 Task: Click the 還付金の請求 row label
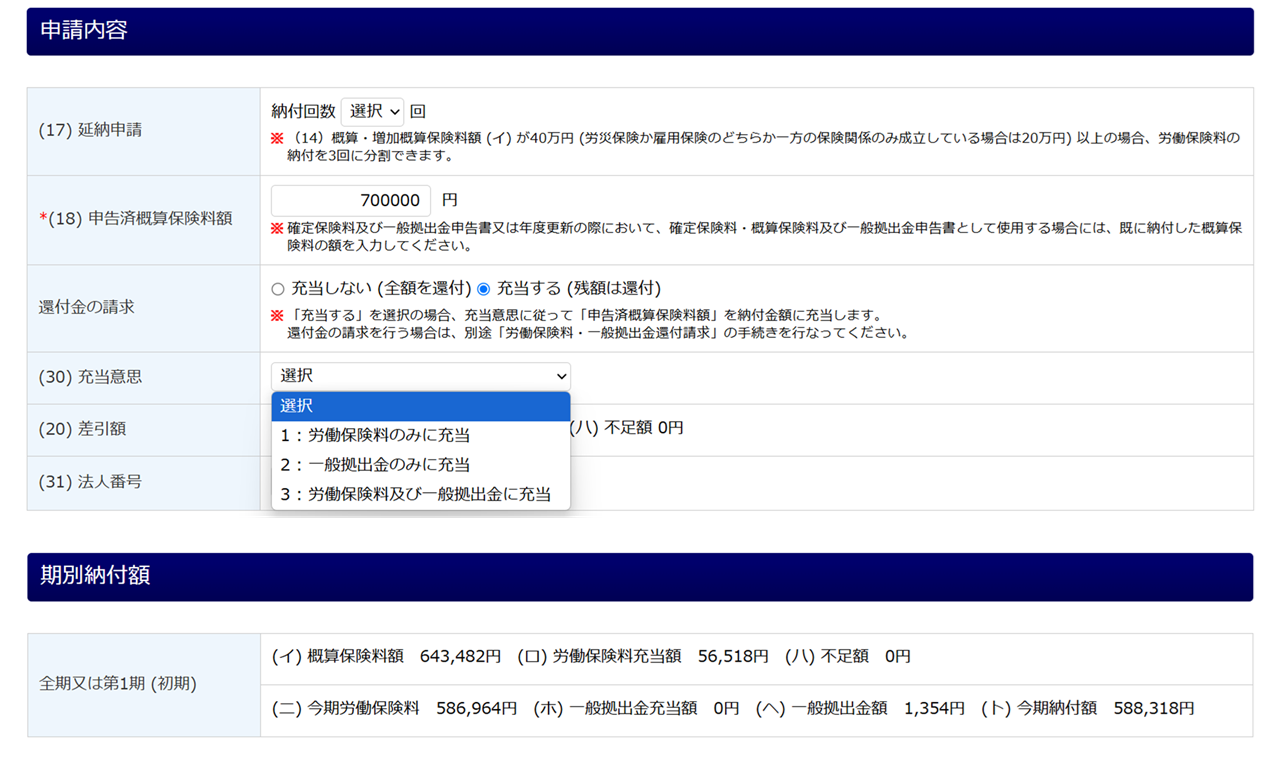(x=86, y=307)
